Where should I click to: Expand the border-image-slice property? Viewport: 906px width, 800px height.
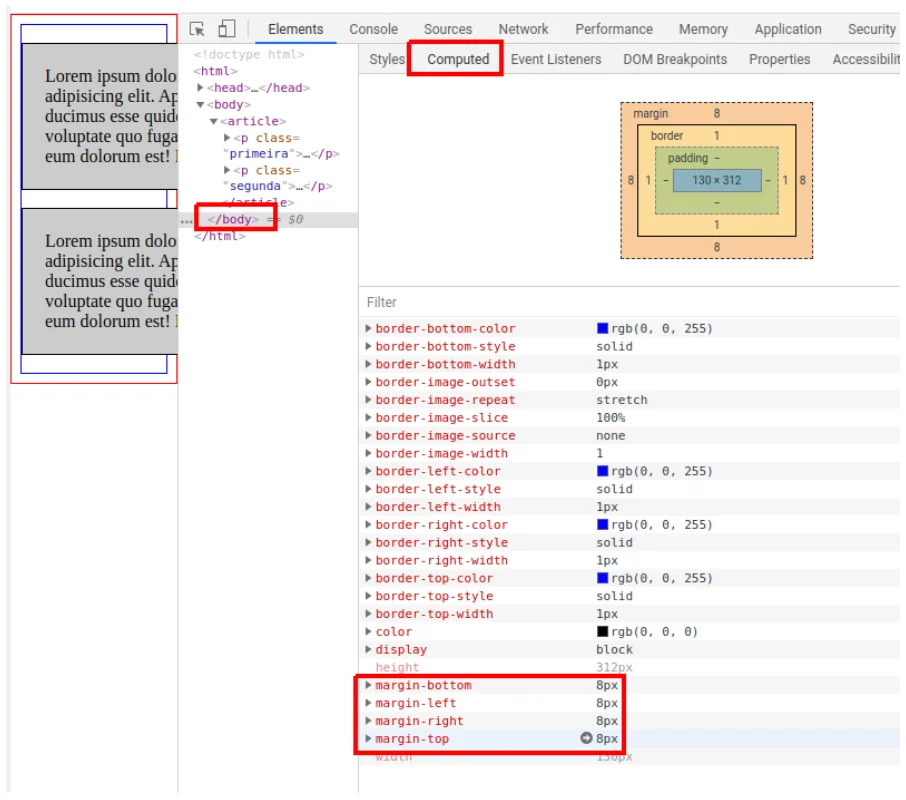[x=368, y=417]
